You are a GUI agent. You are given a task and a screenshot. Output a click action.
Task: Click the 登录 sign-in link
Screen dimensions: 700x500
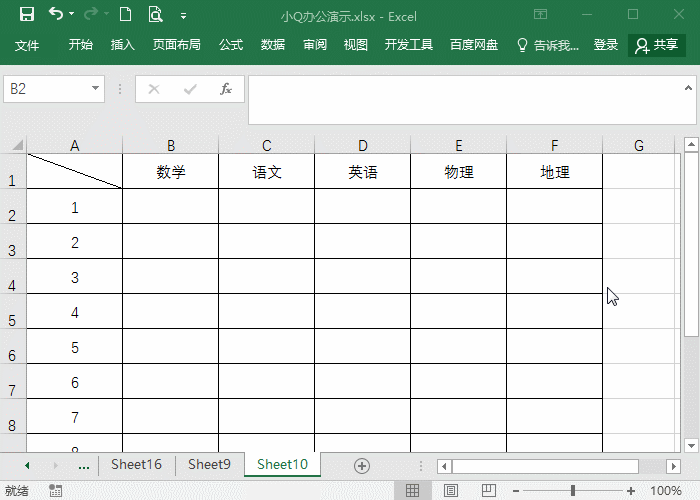pos(606,45)
